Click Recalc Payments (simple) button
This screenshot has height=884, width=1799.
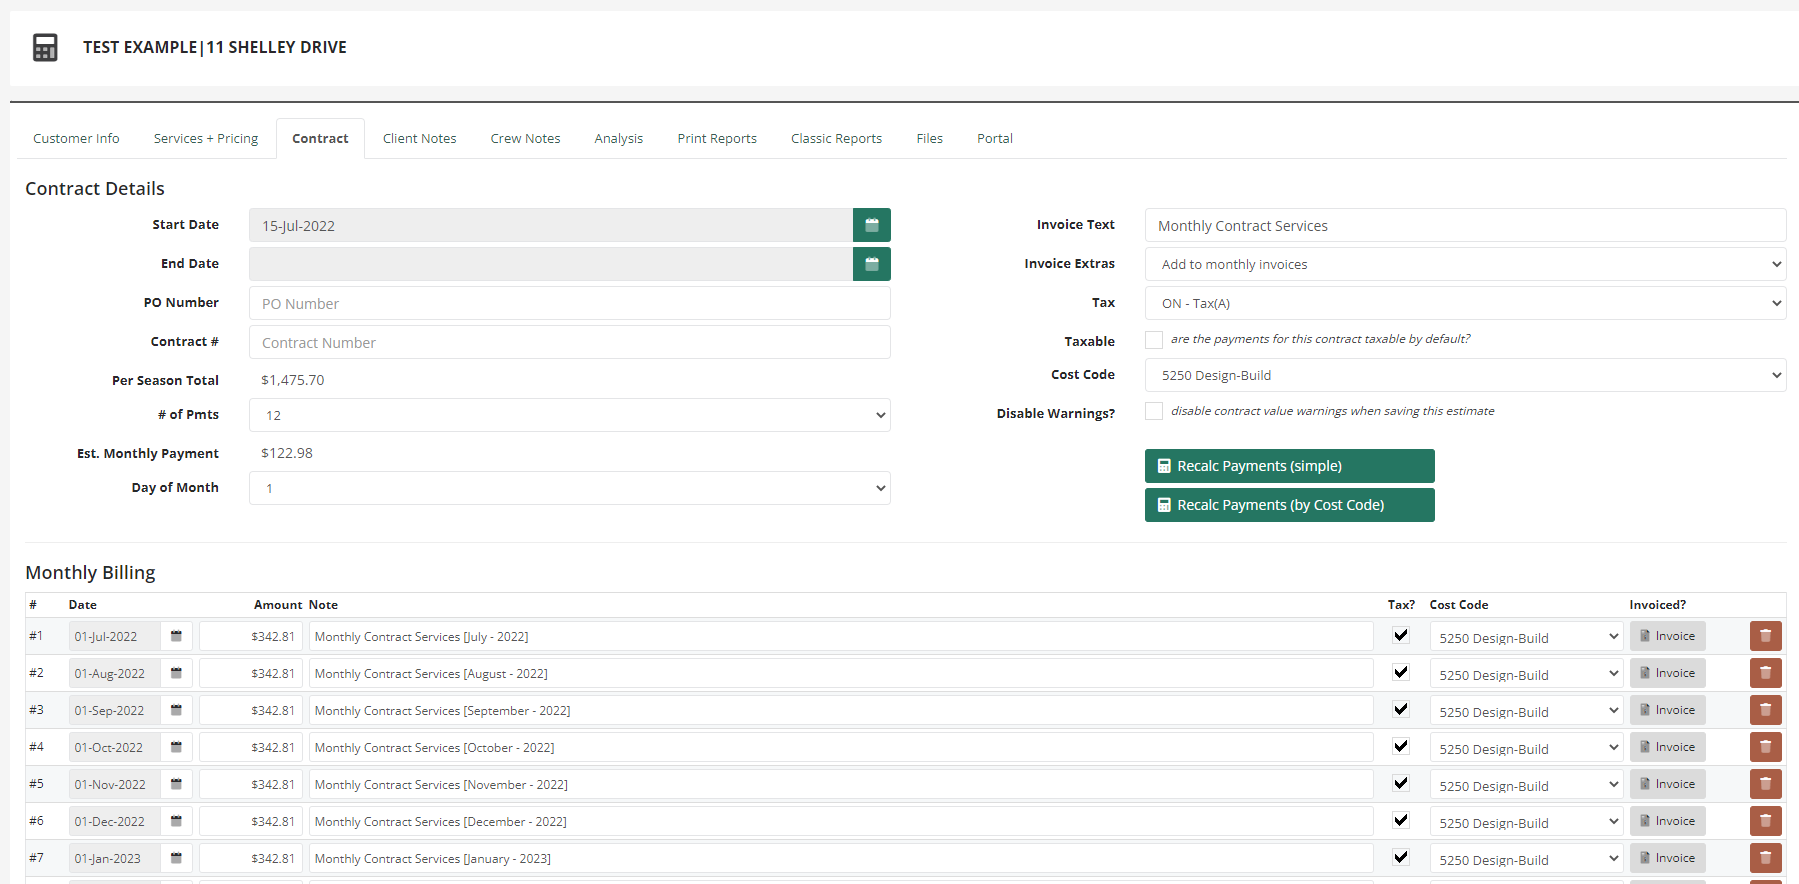point(1289,466)
